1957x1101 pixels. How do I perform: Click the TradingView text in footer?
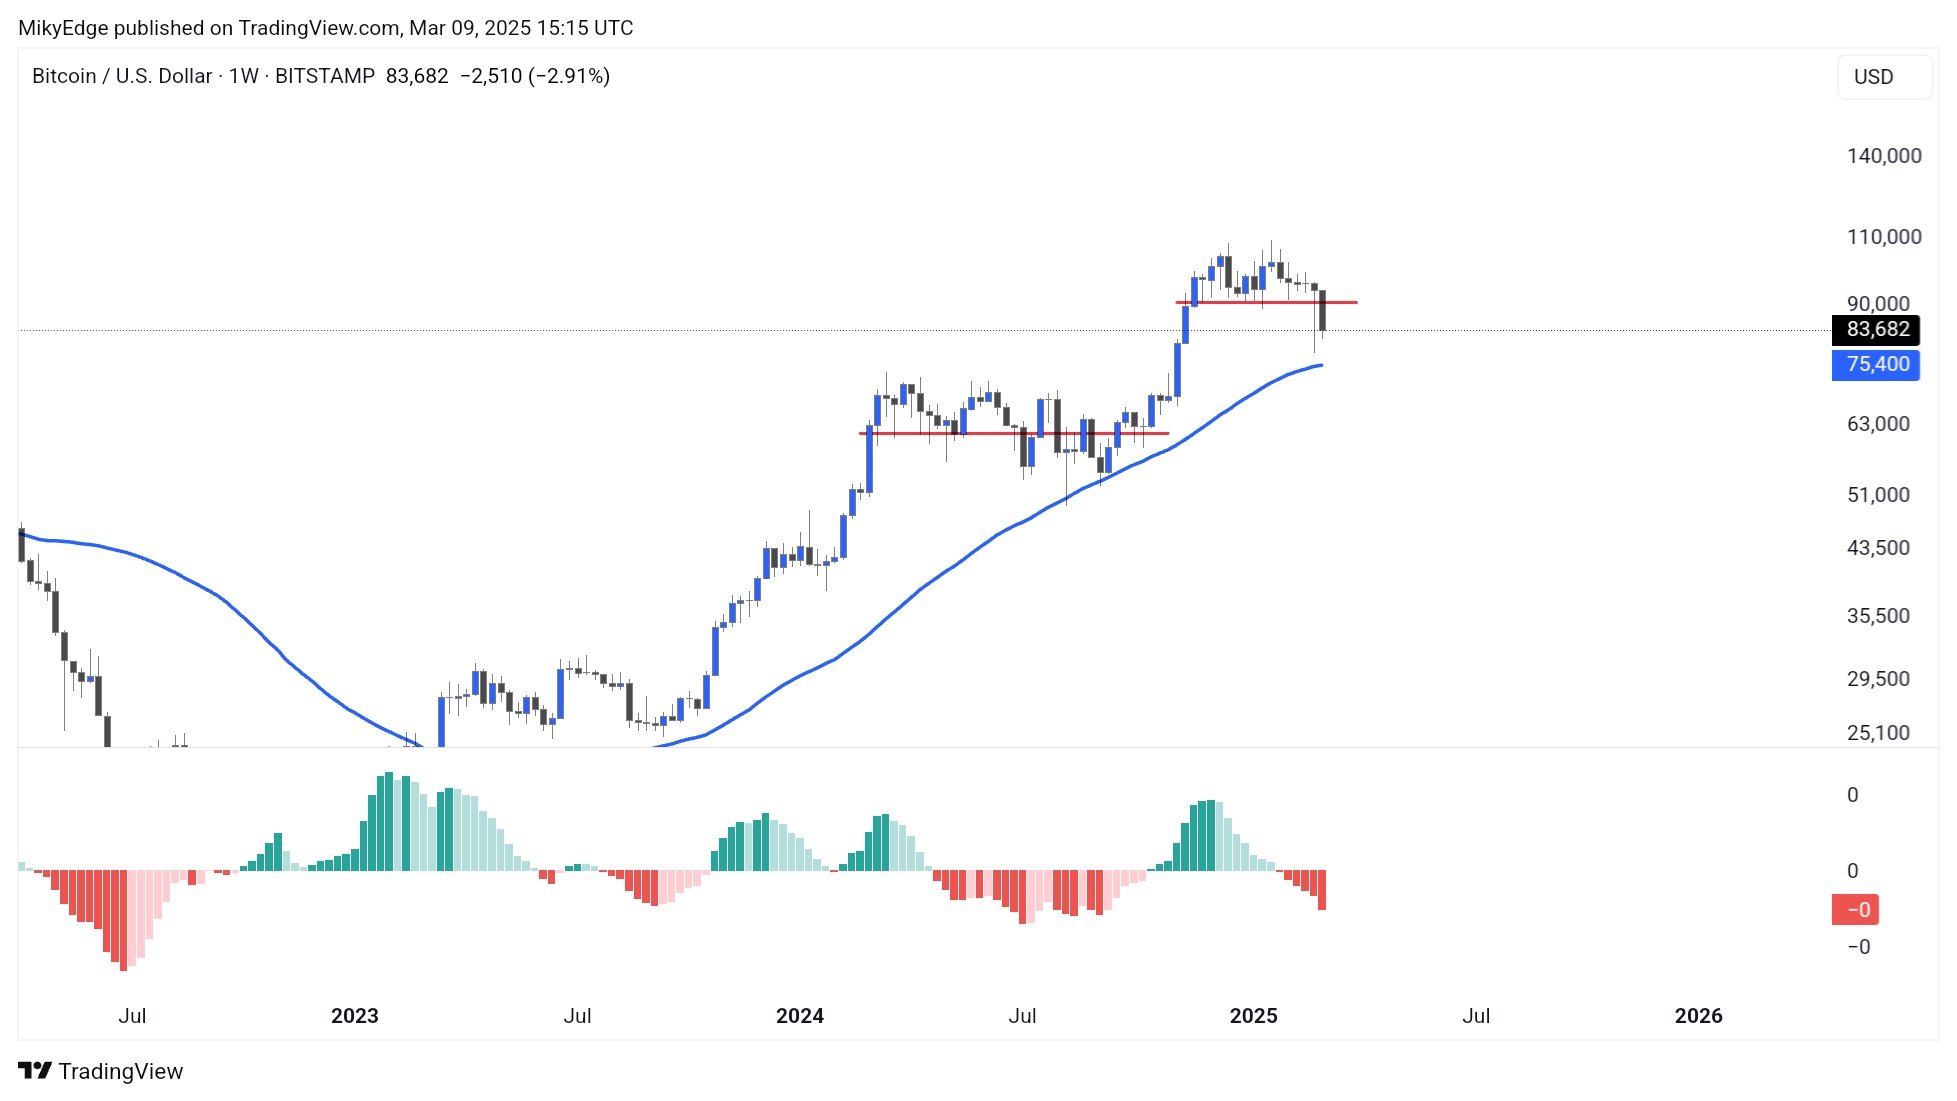click(x=121, y=1071)
